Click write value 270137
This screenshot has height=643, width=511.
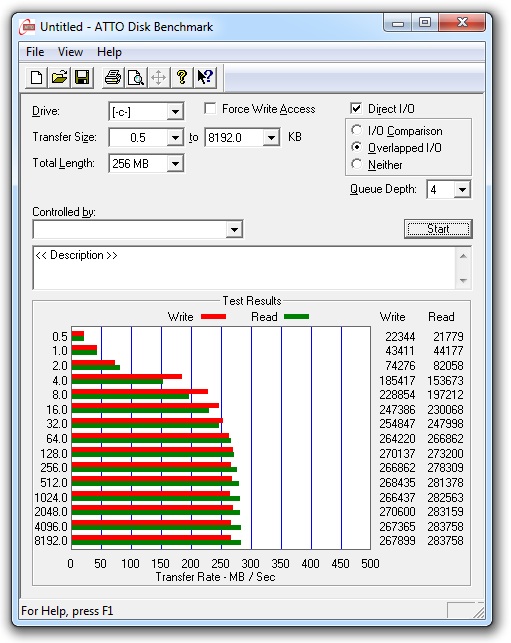coord(397,454)
